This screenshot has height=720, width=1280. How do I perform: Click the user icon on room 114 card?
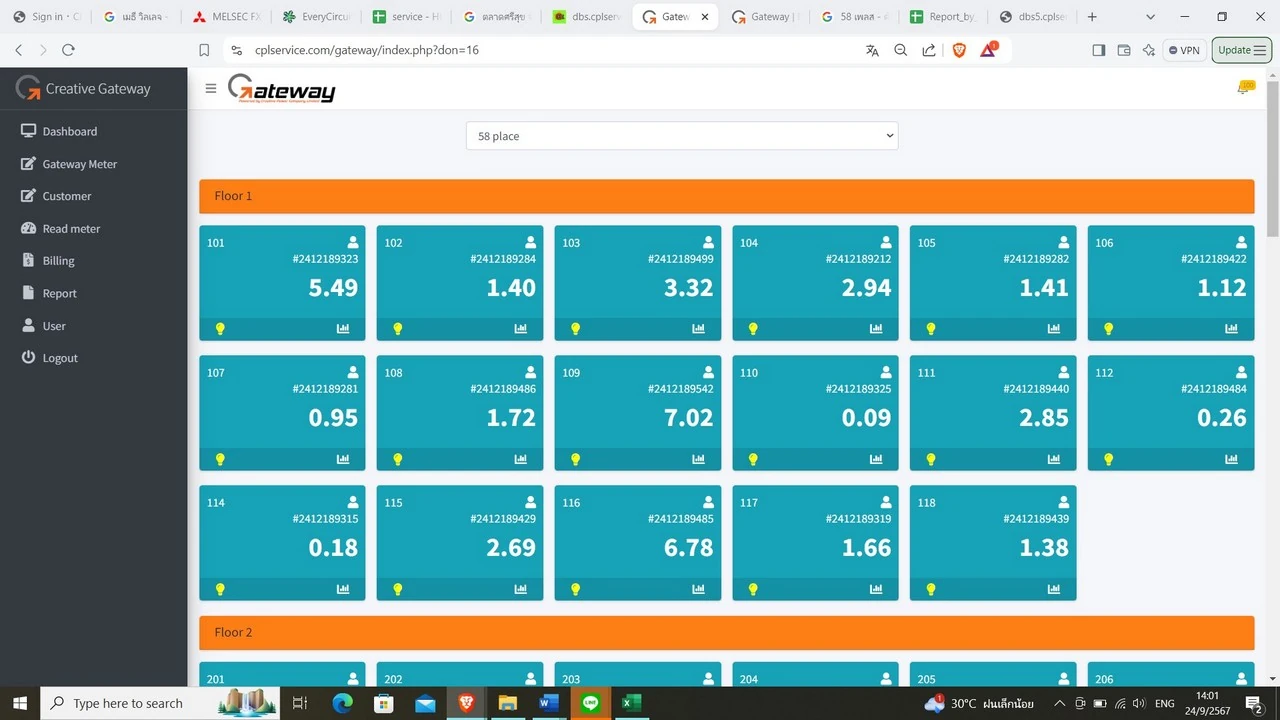[x=353, y=502]
